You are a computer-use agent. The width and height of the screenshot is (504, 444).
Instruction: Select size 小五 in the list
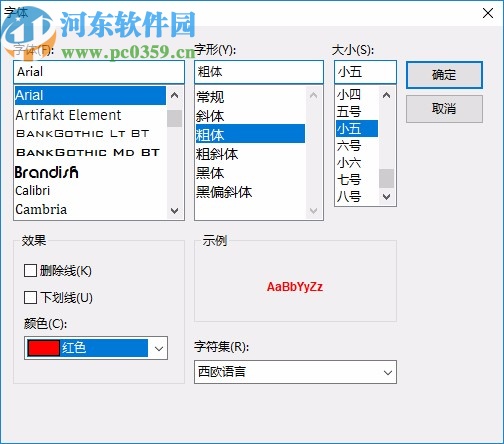pyautogui.click(x=357, y=129)
